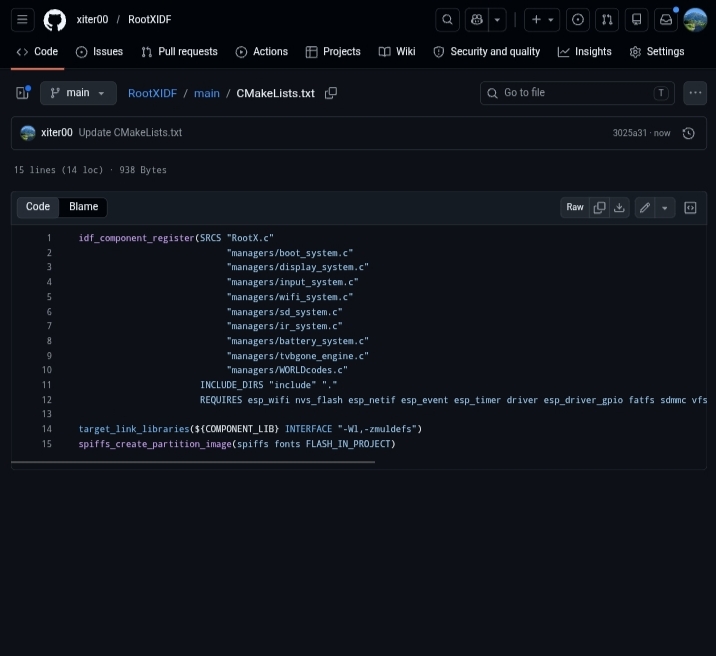This screenshot has height=656, width=716.
Task: Navigate to RootXIDF in file path
Action: [153, 93]
